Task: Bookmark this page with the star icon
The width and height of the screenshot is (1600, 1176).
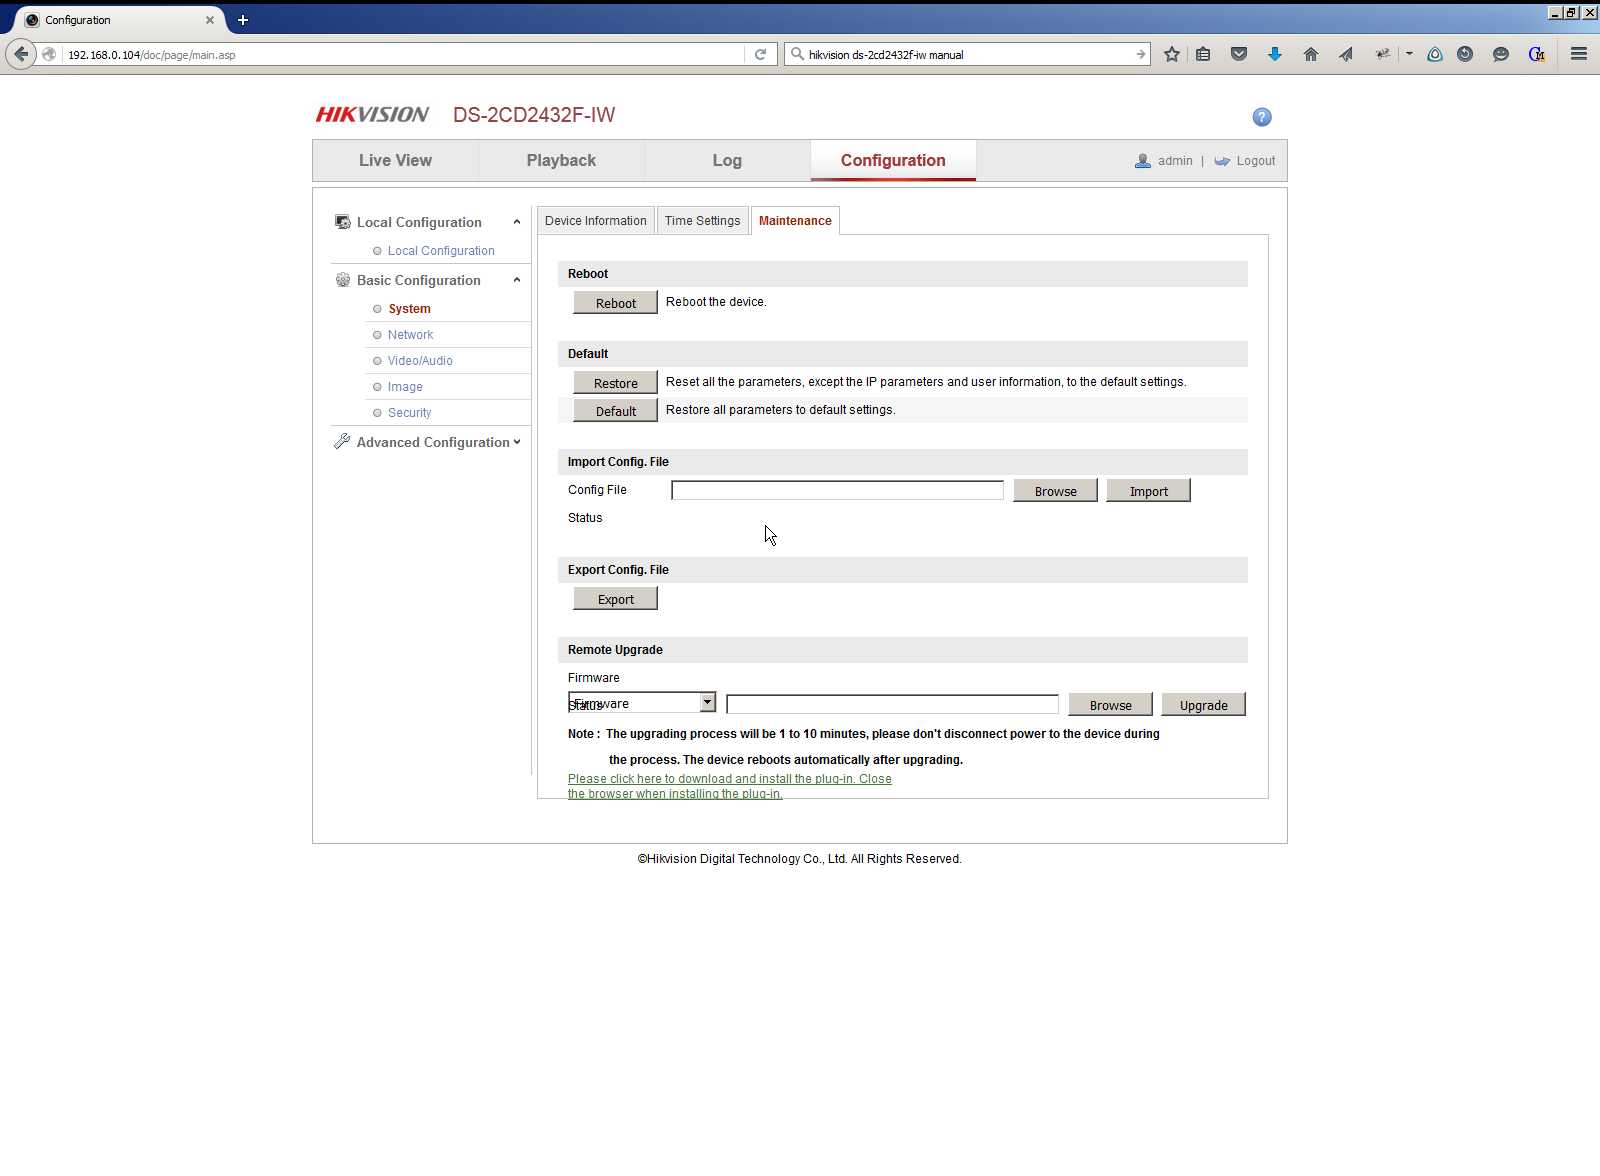Action: pos(1172,54)
